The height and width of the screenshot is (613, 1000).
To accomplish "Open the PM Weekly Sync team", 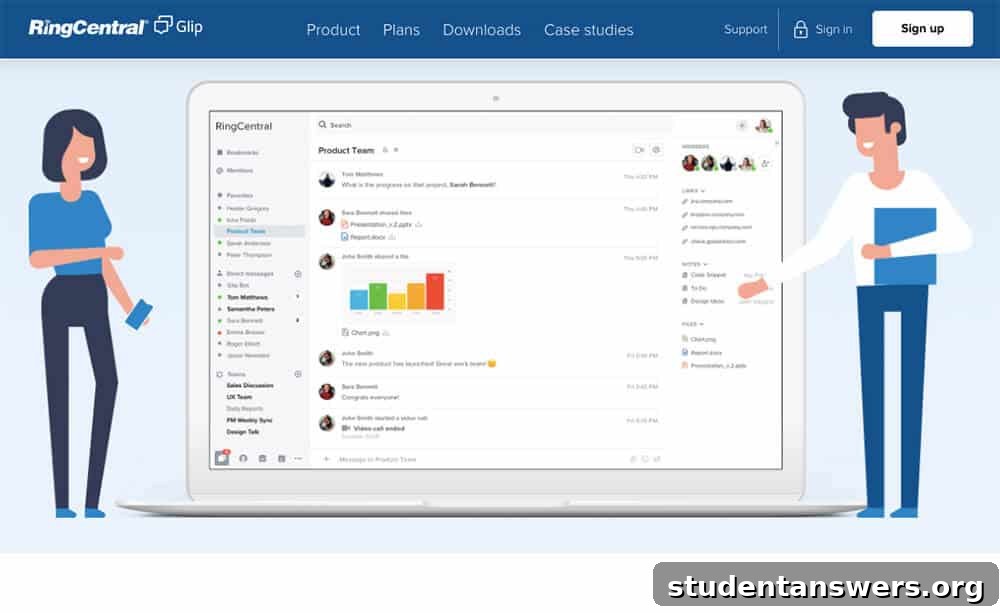I will pos(249,420).
